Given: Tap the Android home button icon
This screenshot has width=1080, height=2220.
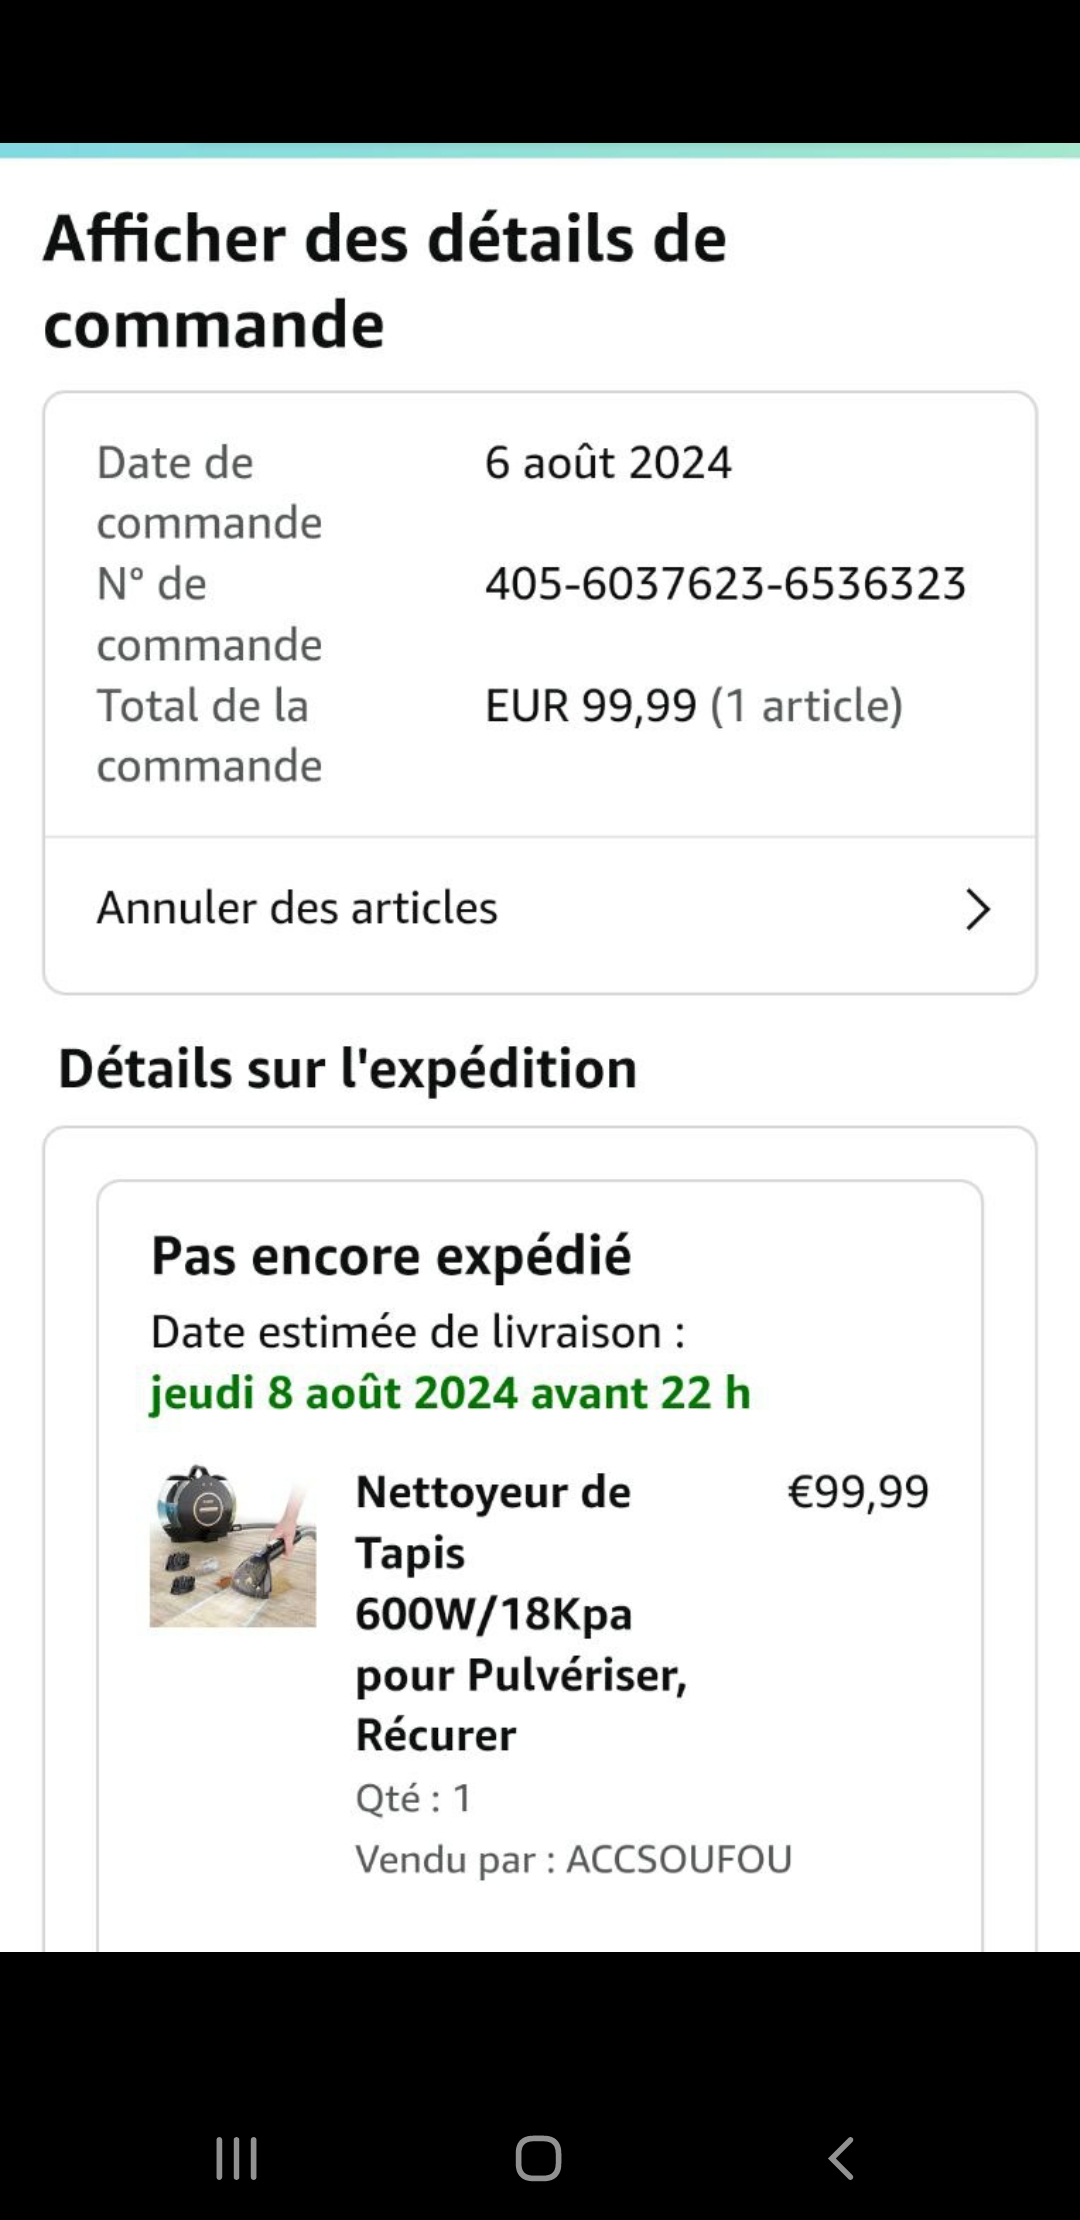Looking at the screenshot, I should tap(539, 2158).
